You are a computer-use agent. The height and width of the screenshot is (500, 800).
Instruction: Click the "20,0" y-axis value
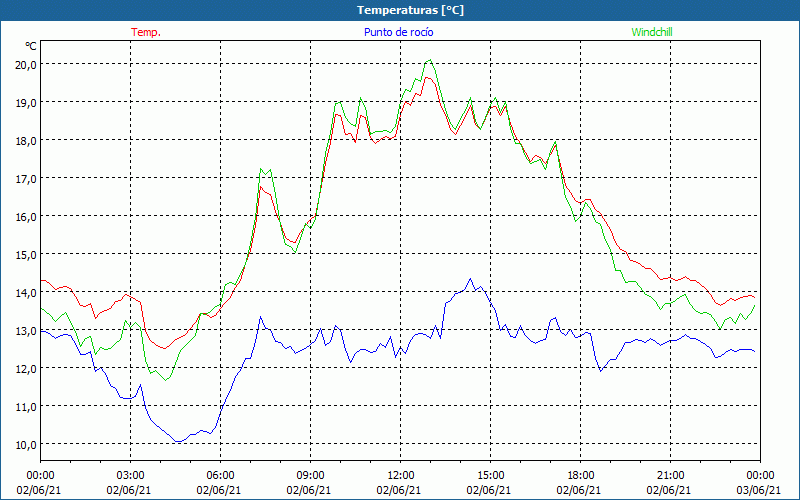point(26,65)
